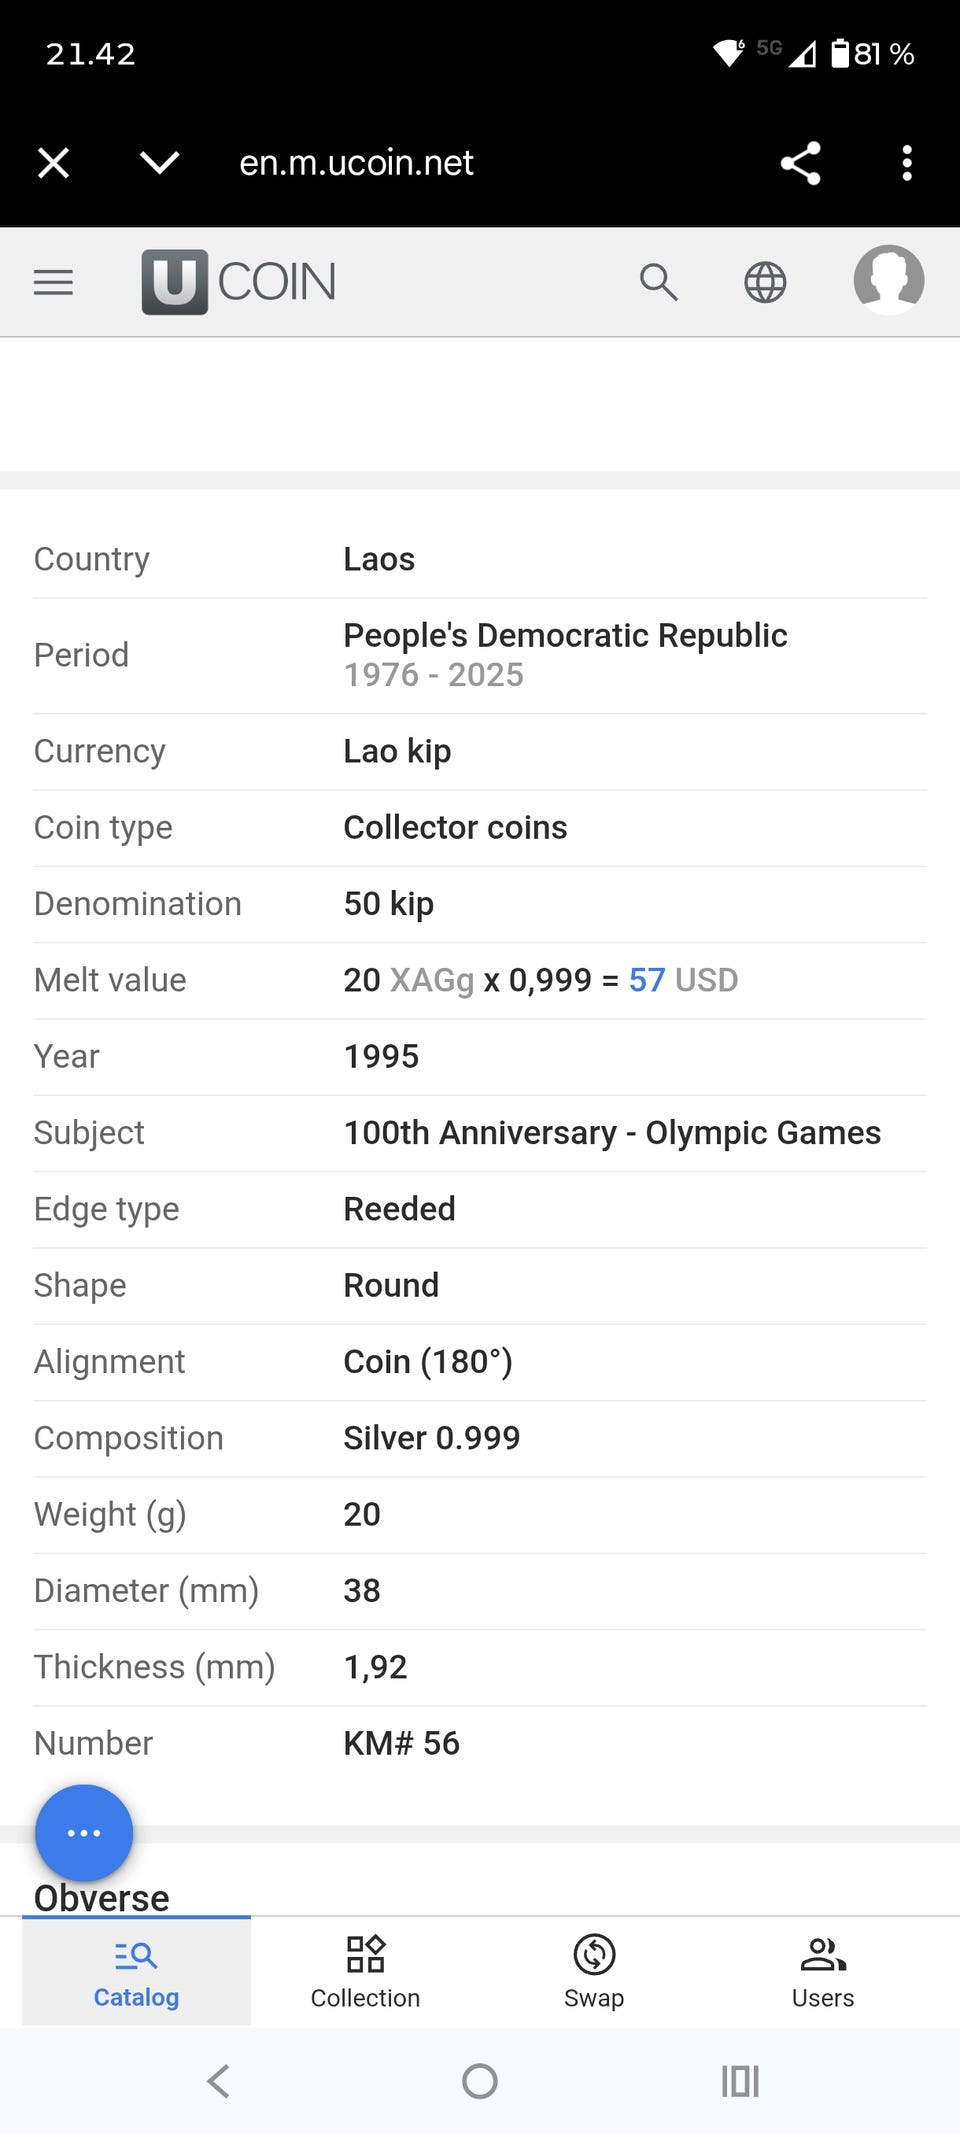This screenshot has height=2134, width=960.
Task: Tap the en.m.ucoin.net address text
Action: [x=356, y=163]
